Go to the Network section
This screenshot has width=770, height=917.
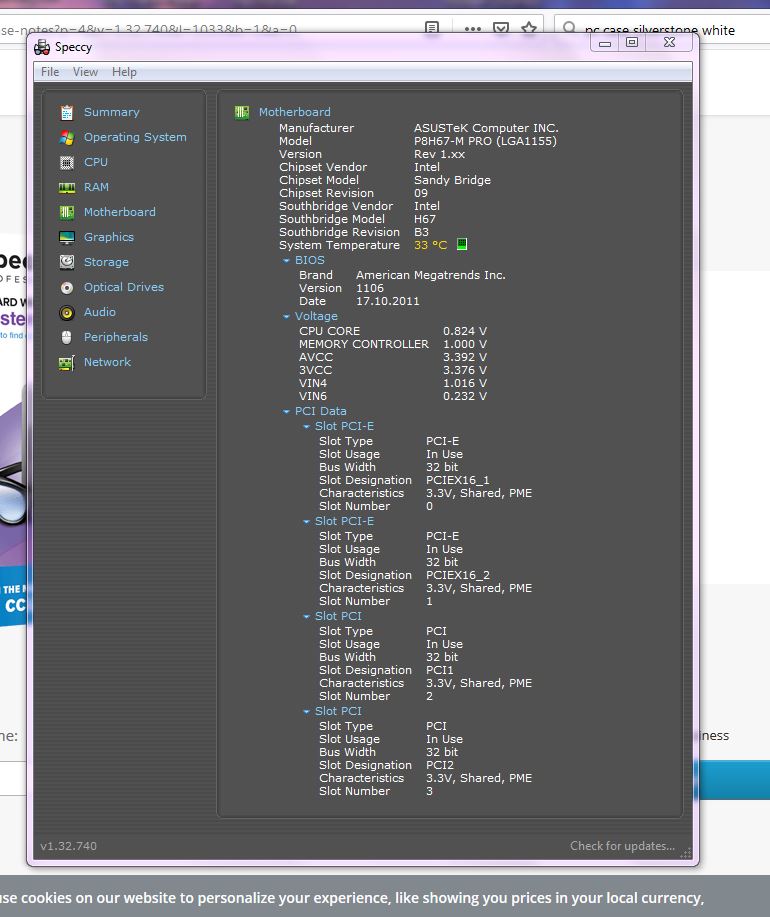tap(108, 362)
